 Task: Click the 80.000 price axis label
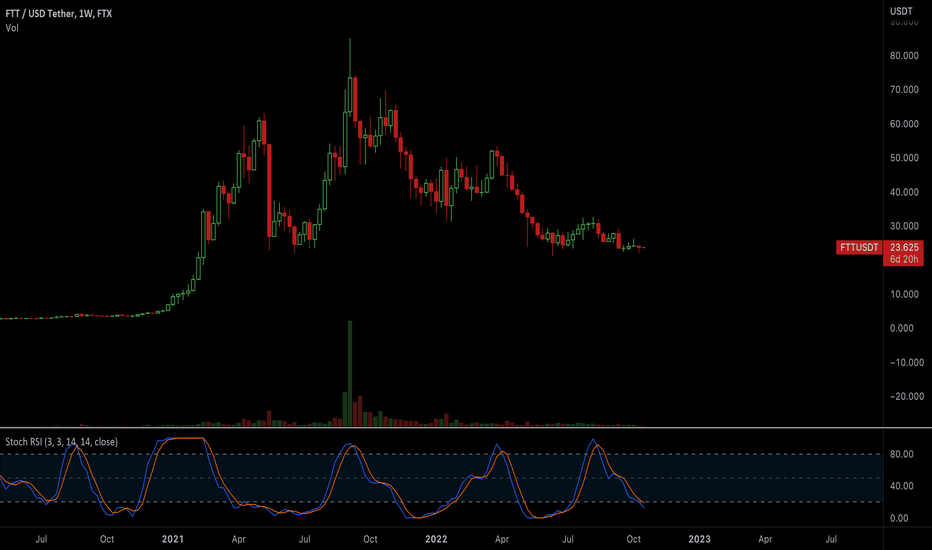point(903,56)
